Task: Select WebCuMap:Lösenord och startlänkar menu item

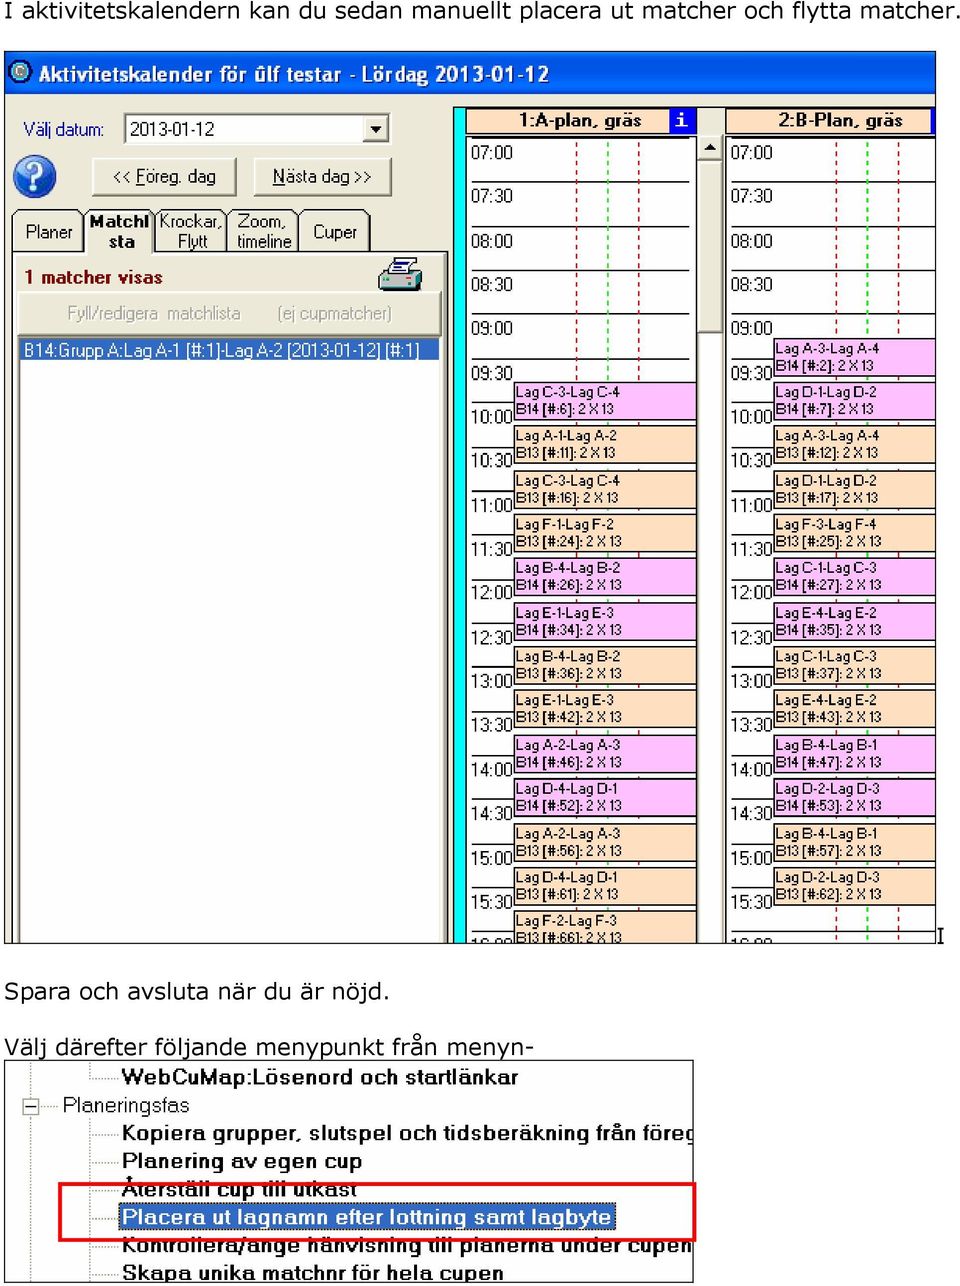Action: (320, 1077)
